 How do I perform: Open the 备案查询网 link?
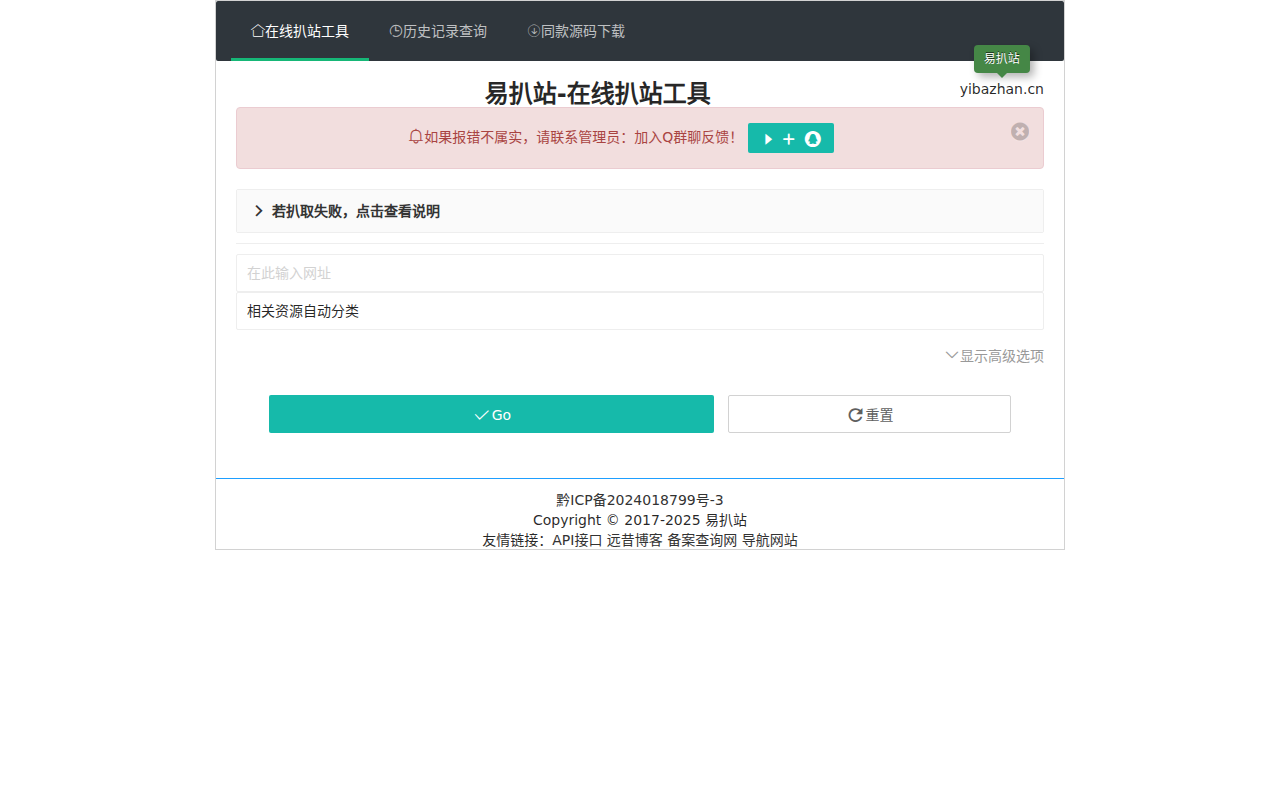pyautogui.click(x=702, y=540)
